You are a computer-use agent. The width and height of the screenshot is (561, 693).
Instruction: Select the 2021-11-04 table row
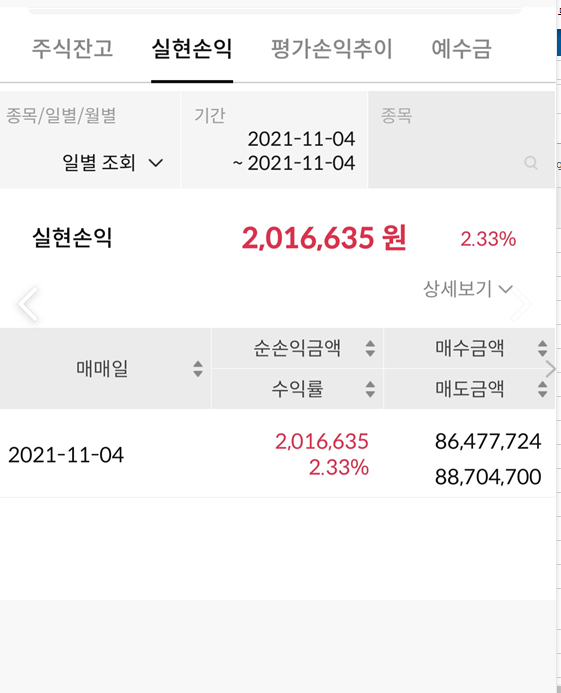(x=277, y=454)
